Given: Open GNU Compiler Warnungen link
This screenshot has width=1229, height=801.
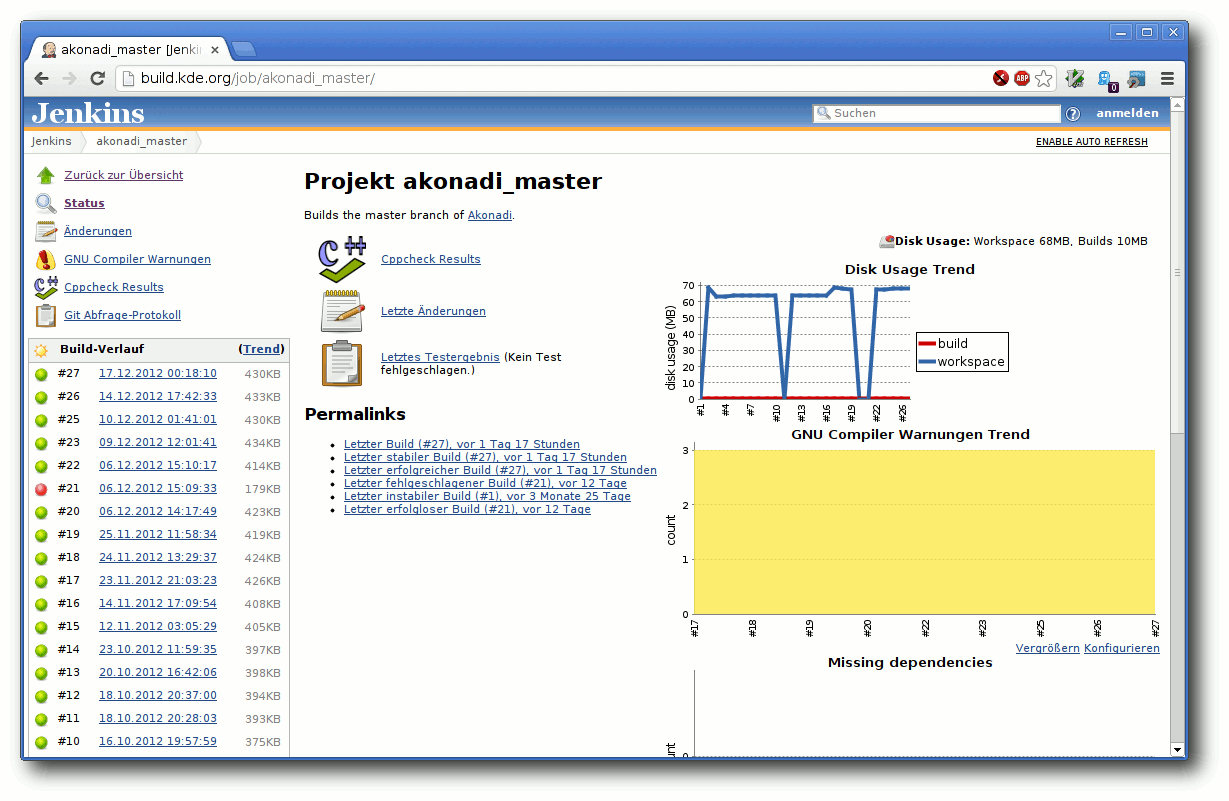Looking at the screenshot, I should [137, 259].
